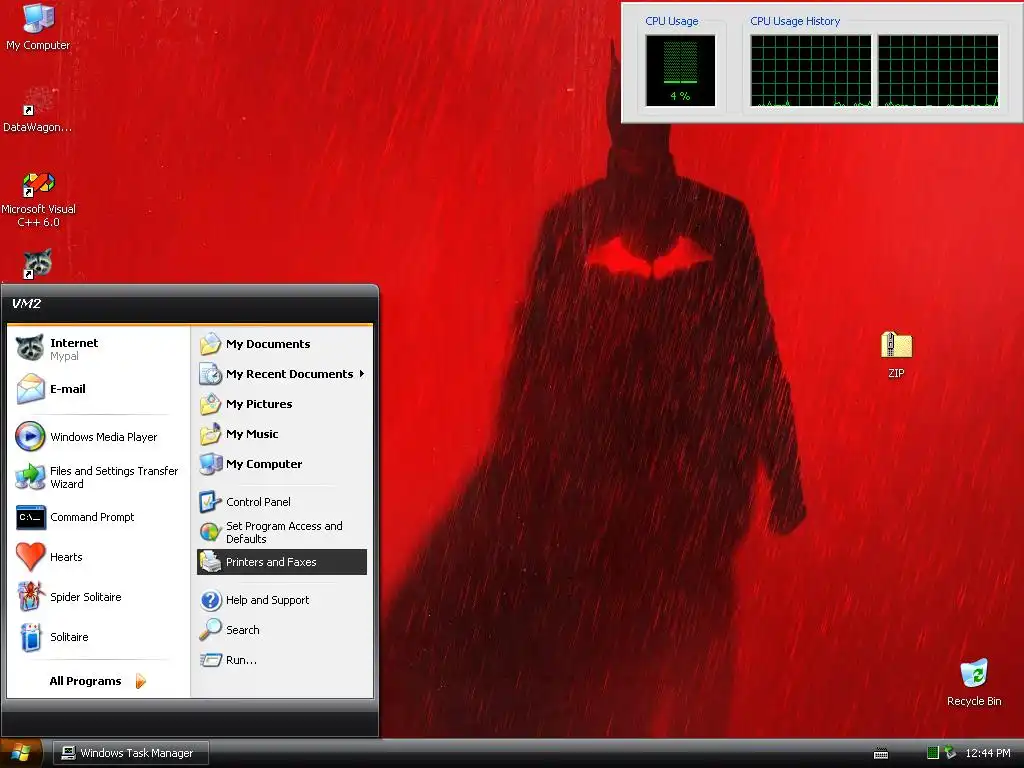Open the Run dialog
The image size is (1024, 768).
point(281,660)
